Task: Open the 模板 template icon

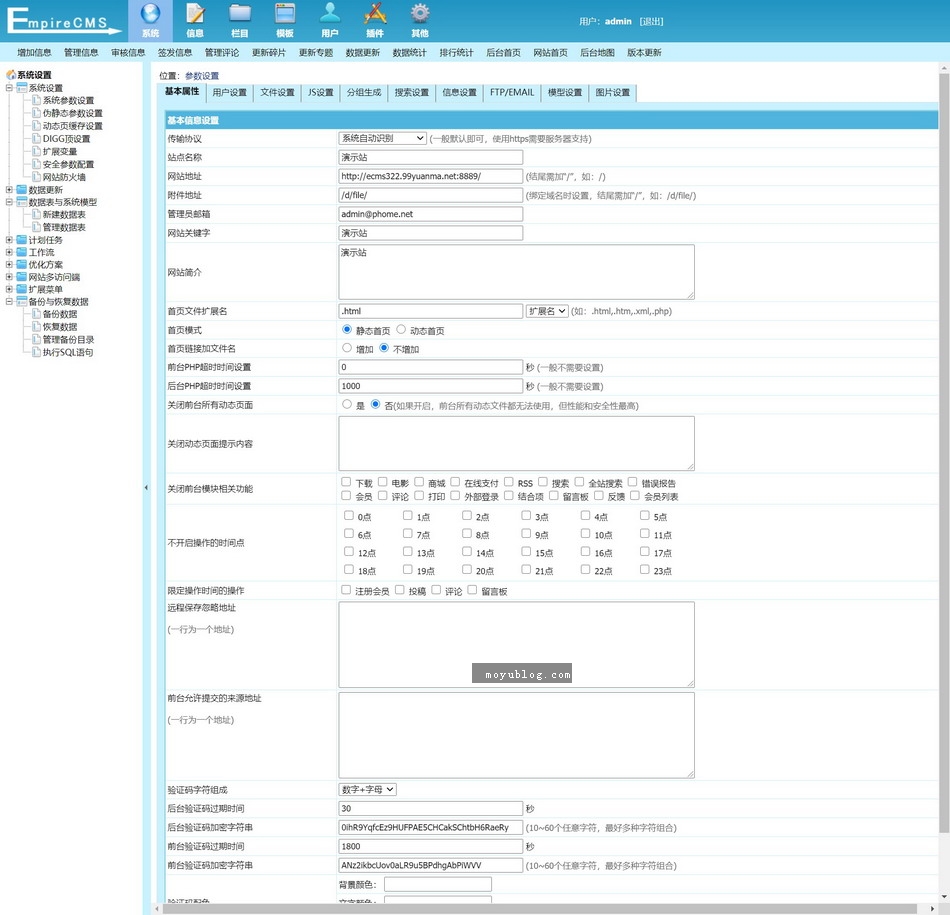Action: click(285, 14)
